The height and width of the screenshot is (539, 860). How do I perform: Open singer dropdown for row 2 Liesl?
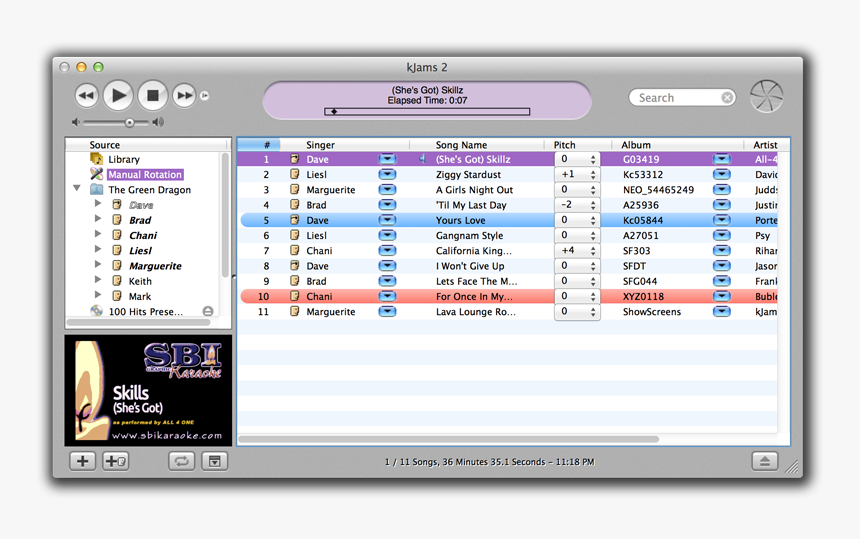click(x=387, y=174)
